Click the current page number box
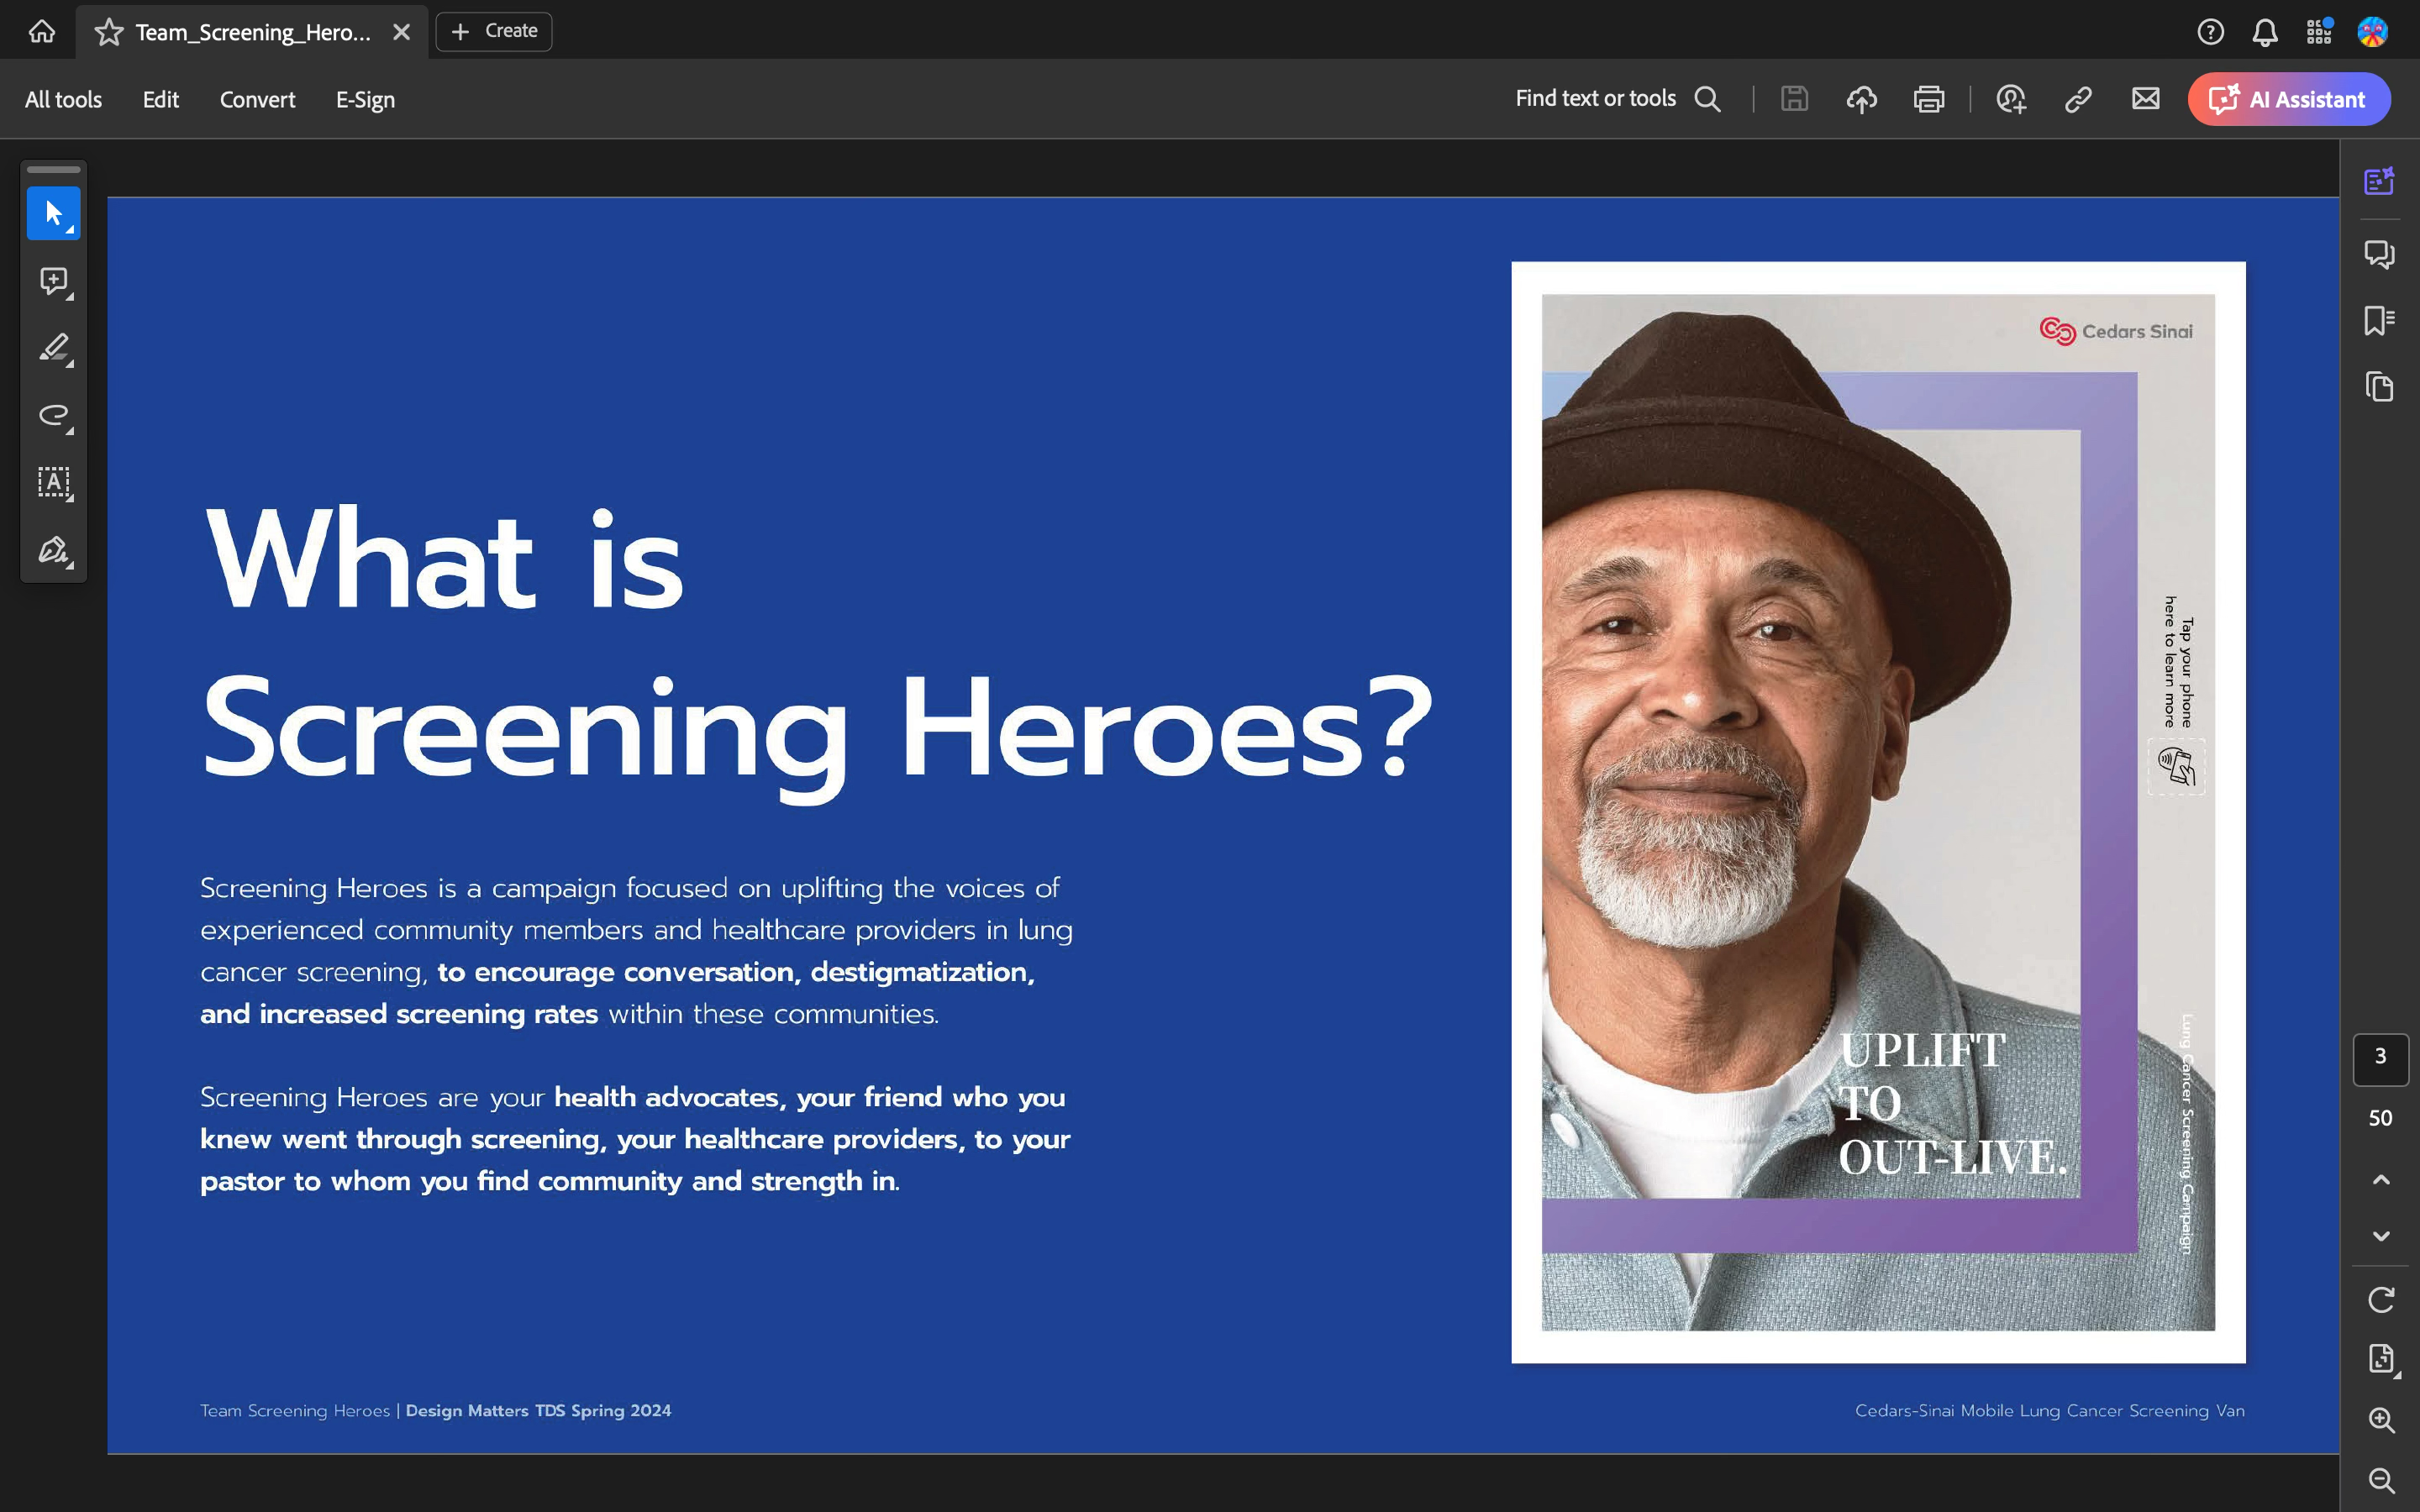 [x=2380, y=1057]
